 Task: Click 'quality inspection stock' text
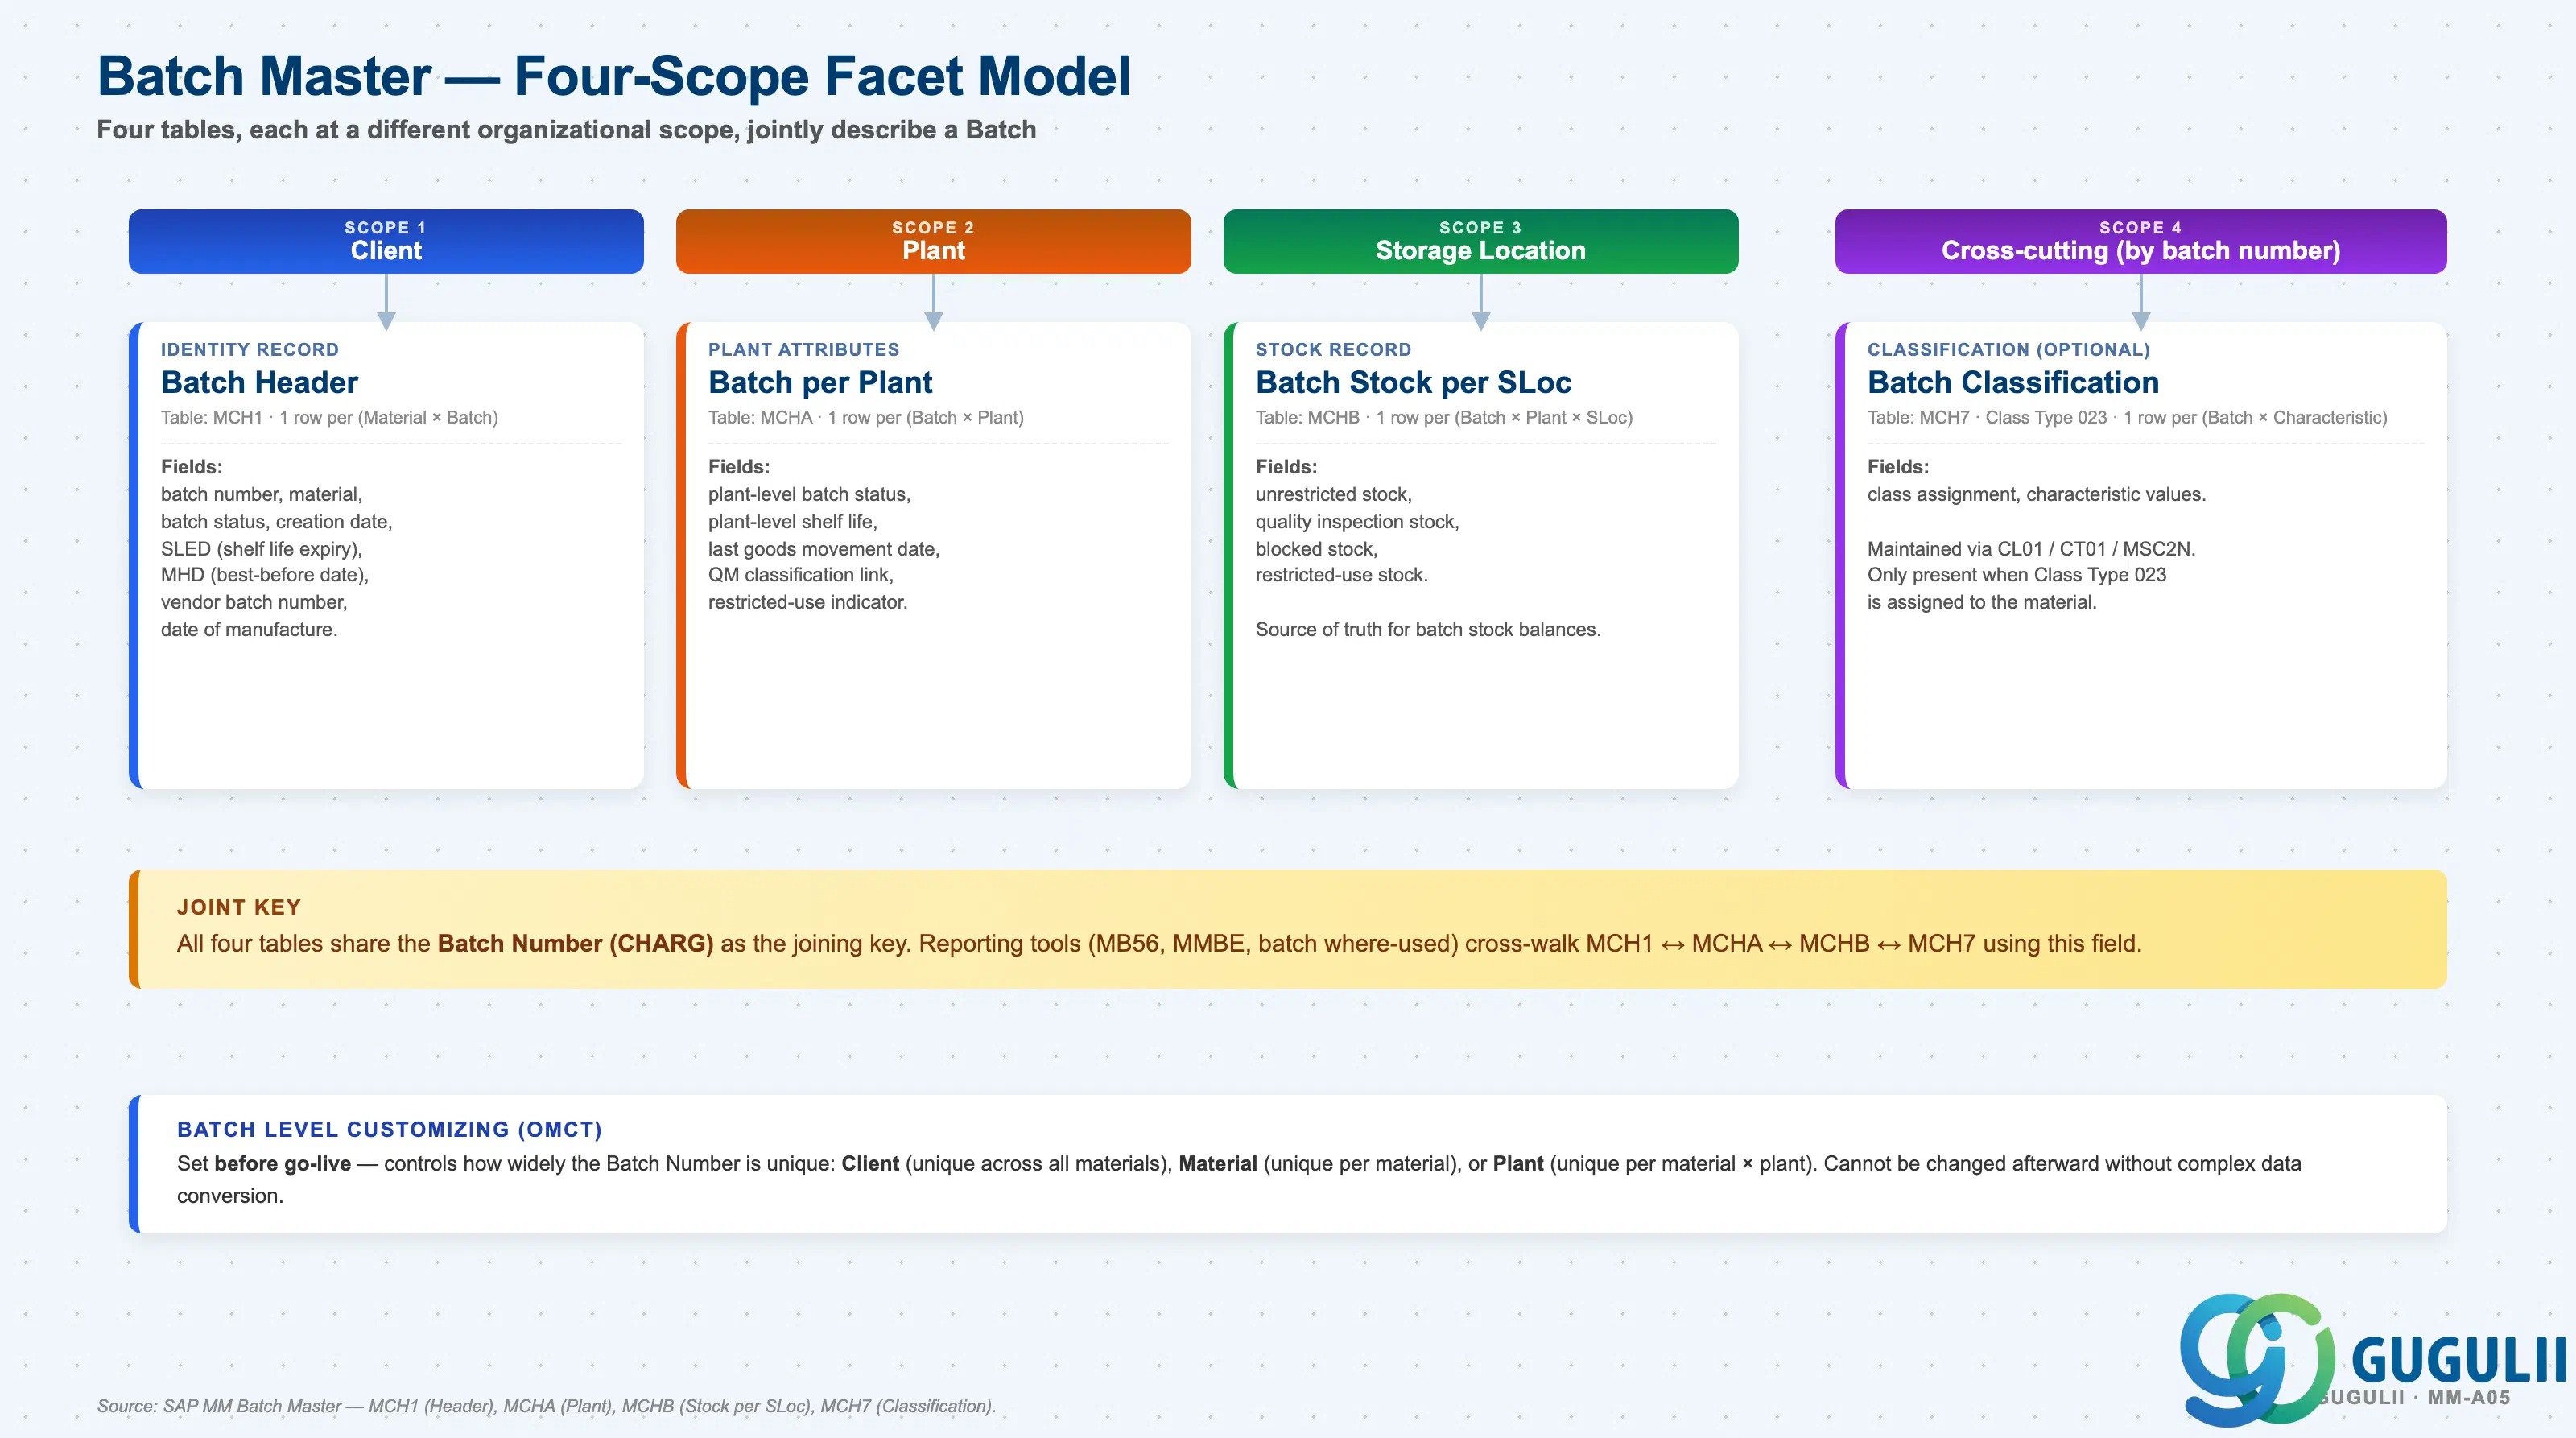[1357, 522]
